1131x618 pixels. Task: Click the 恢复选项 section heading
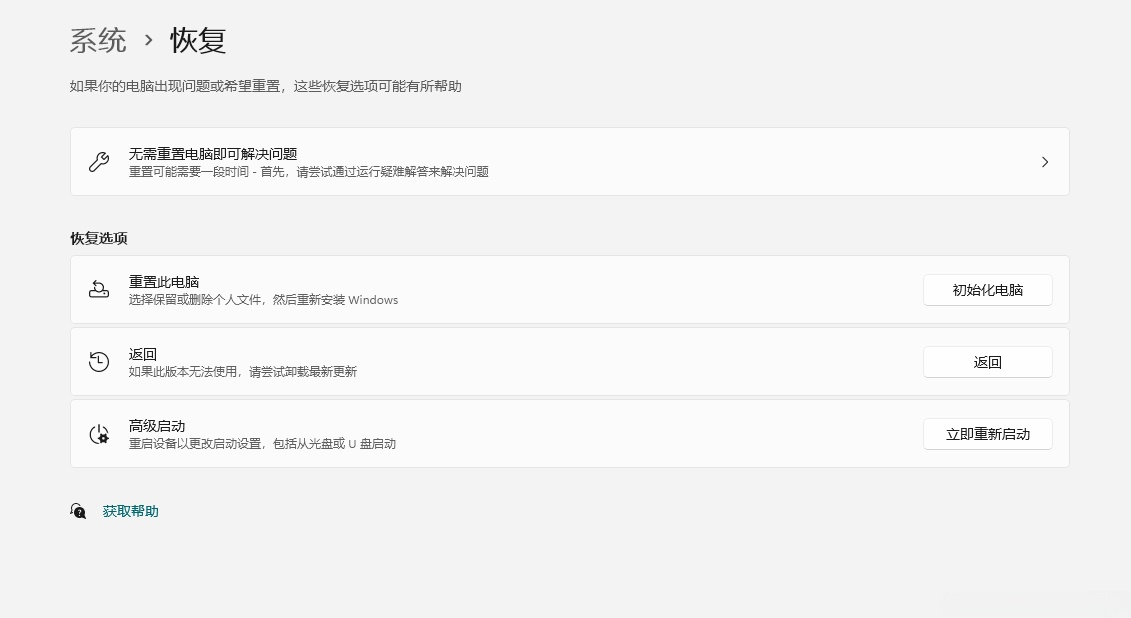(x=99, y=238)
